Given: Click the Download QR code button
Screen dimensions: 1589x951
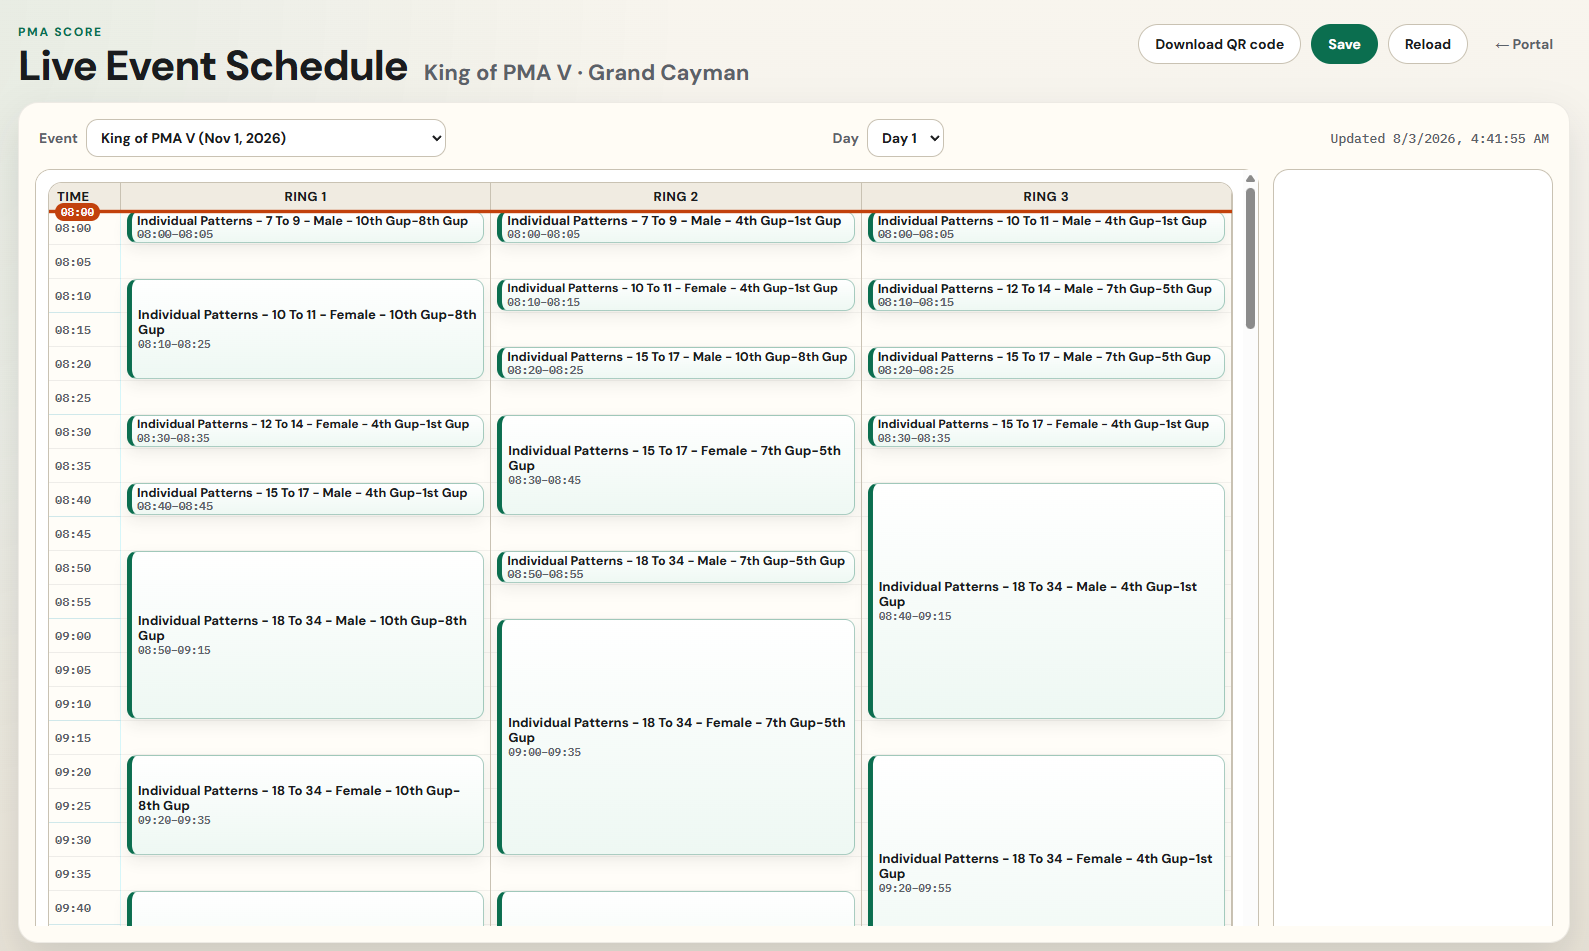Looking at the screenshot, I should 1219,44.
